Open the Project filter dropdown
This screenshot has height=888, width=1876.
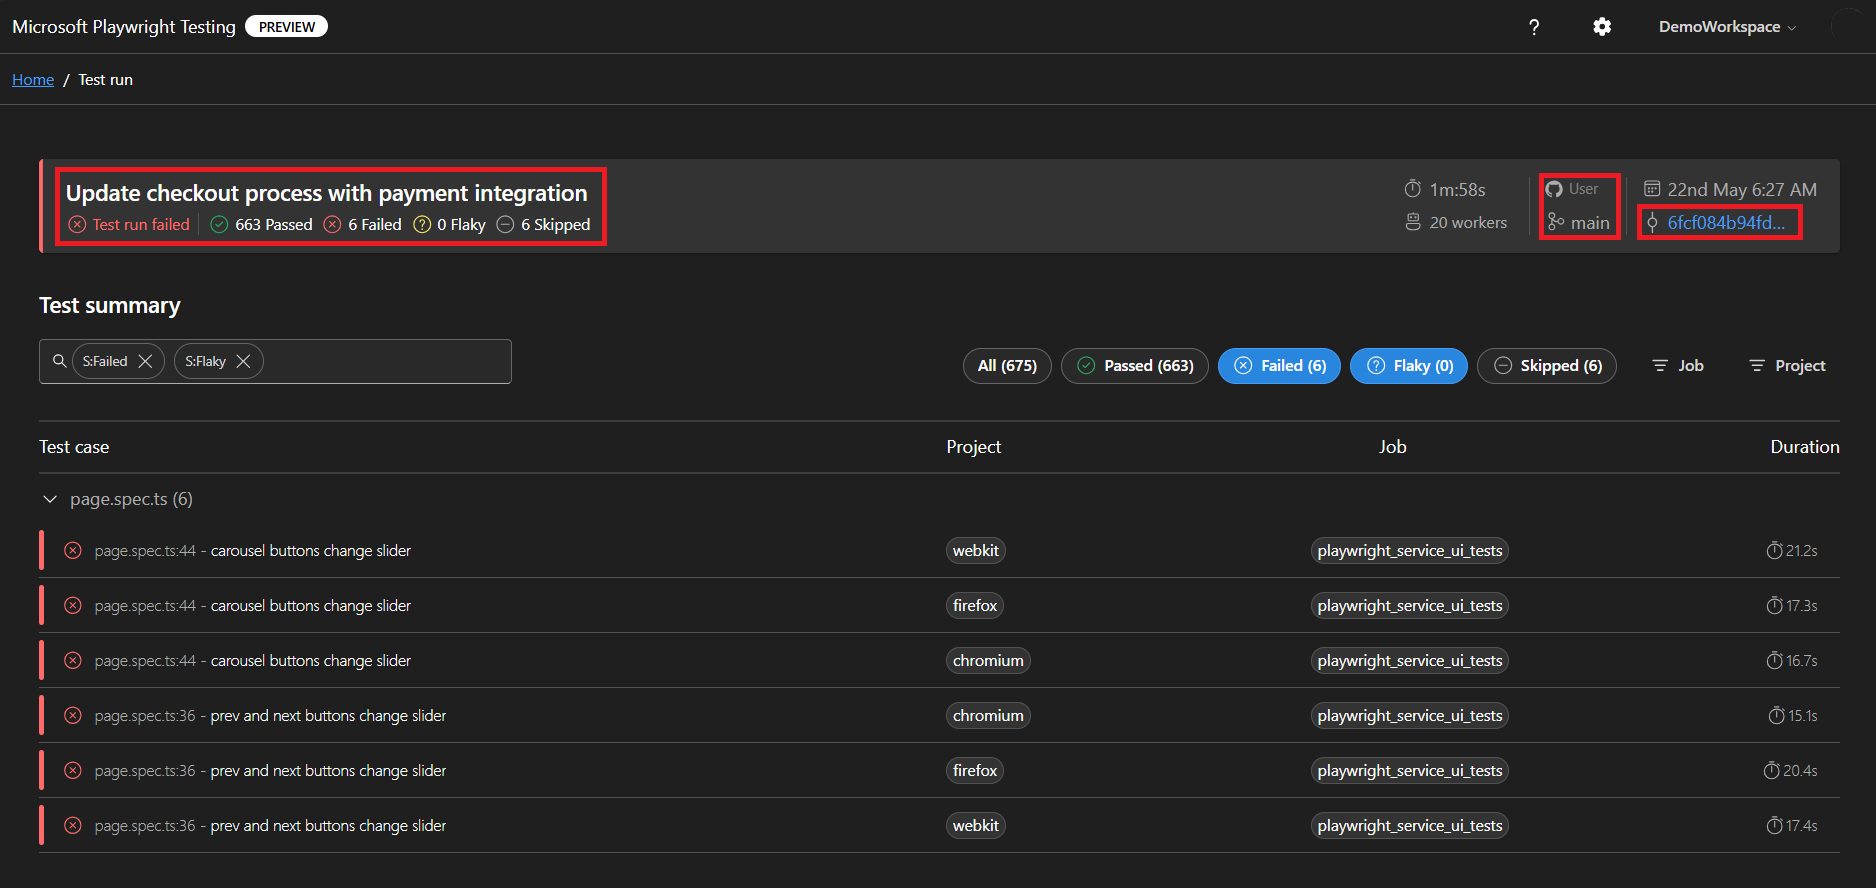(1787, 366)
